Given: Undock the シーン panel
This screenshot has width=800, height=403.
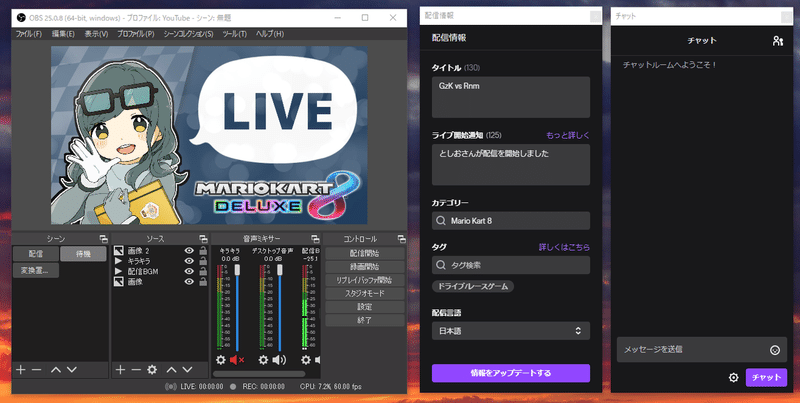Looking at the screenshot, I should pyautogui.click(x=104, y=239).
